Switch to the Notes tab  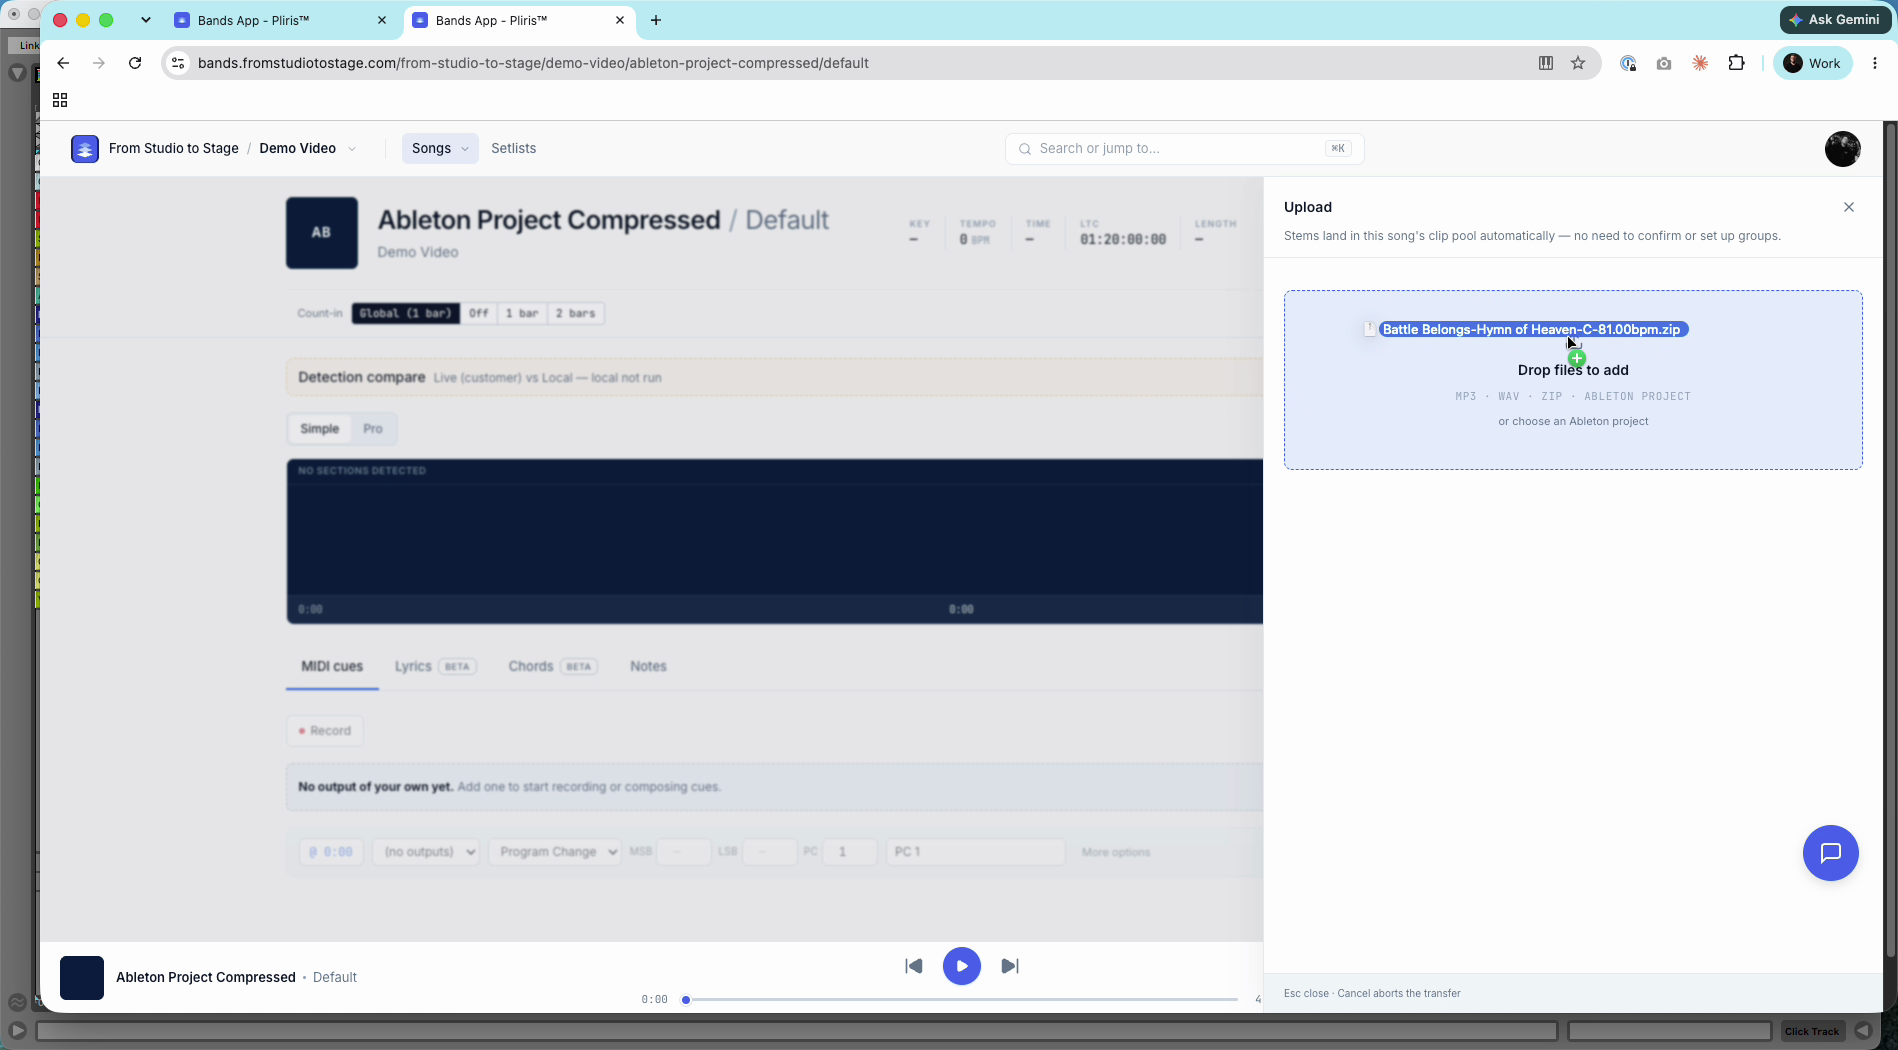648,667
